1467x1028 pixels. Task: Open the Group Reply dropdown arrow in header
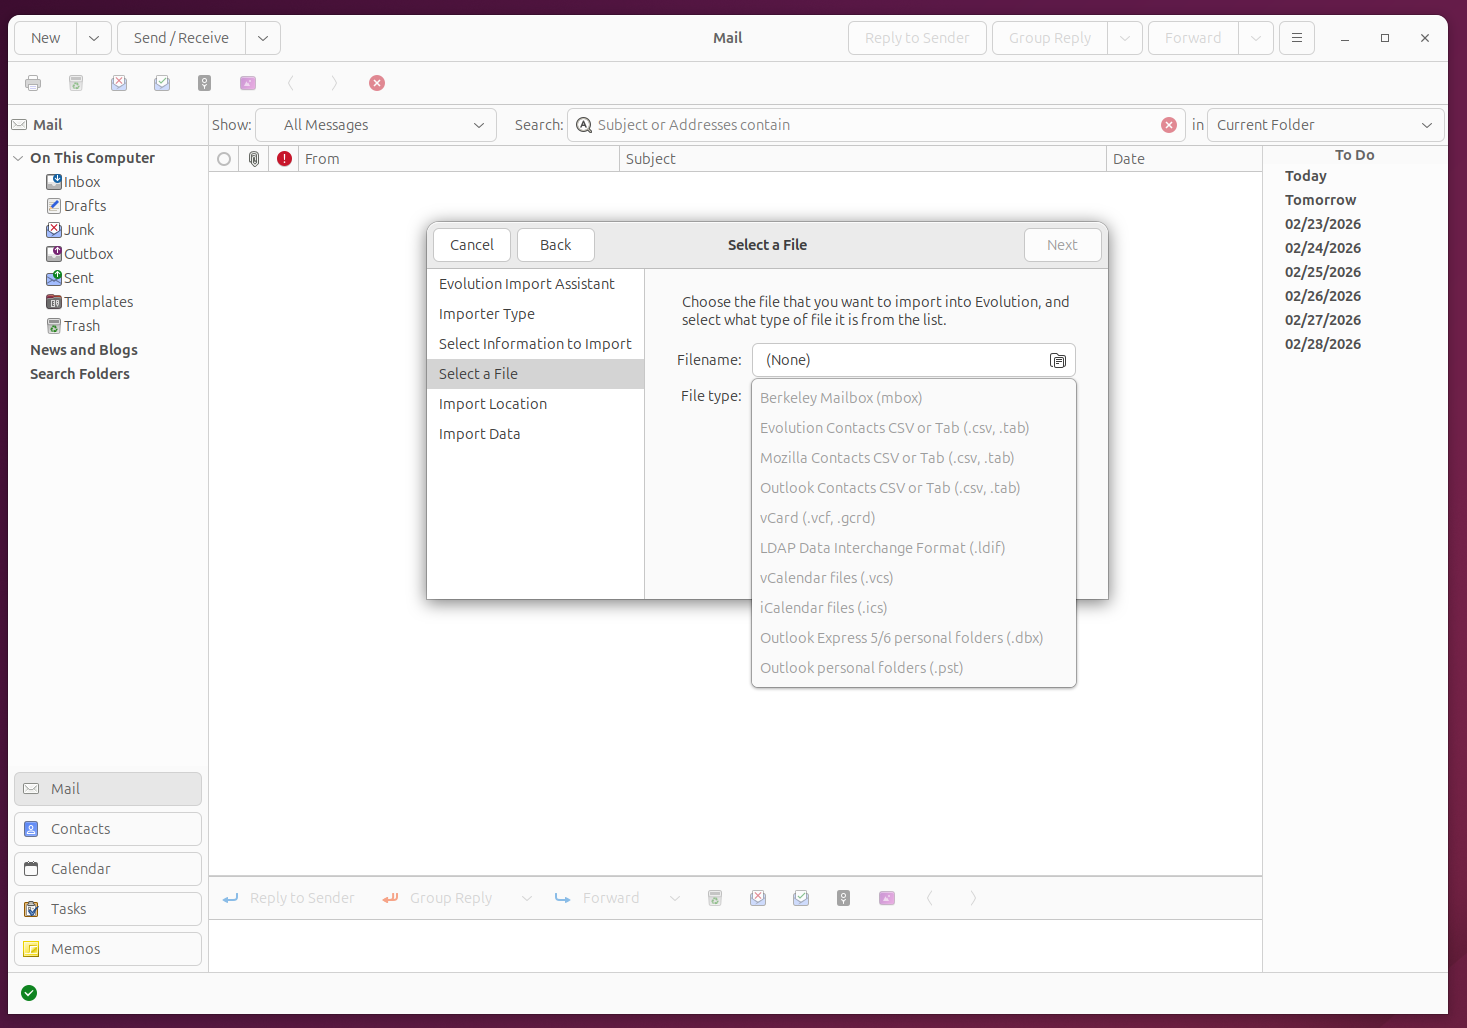1125,38
